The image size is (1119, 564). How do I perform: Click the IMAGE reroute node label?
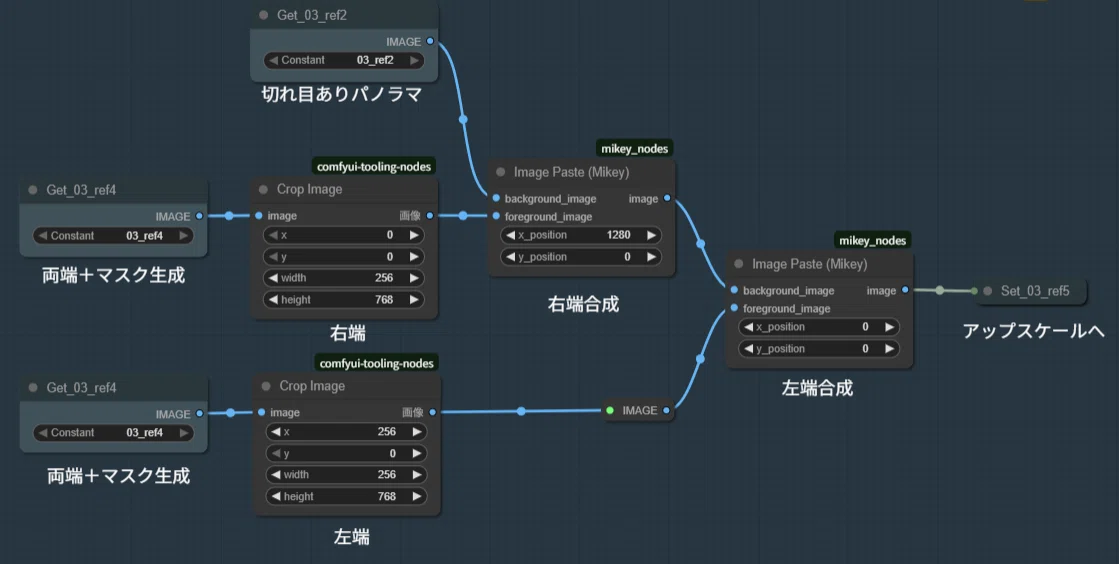coord(639,411)
